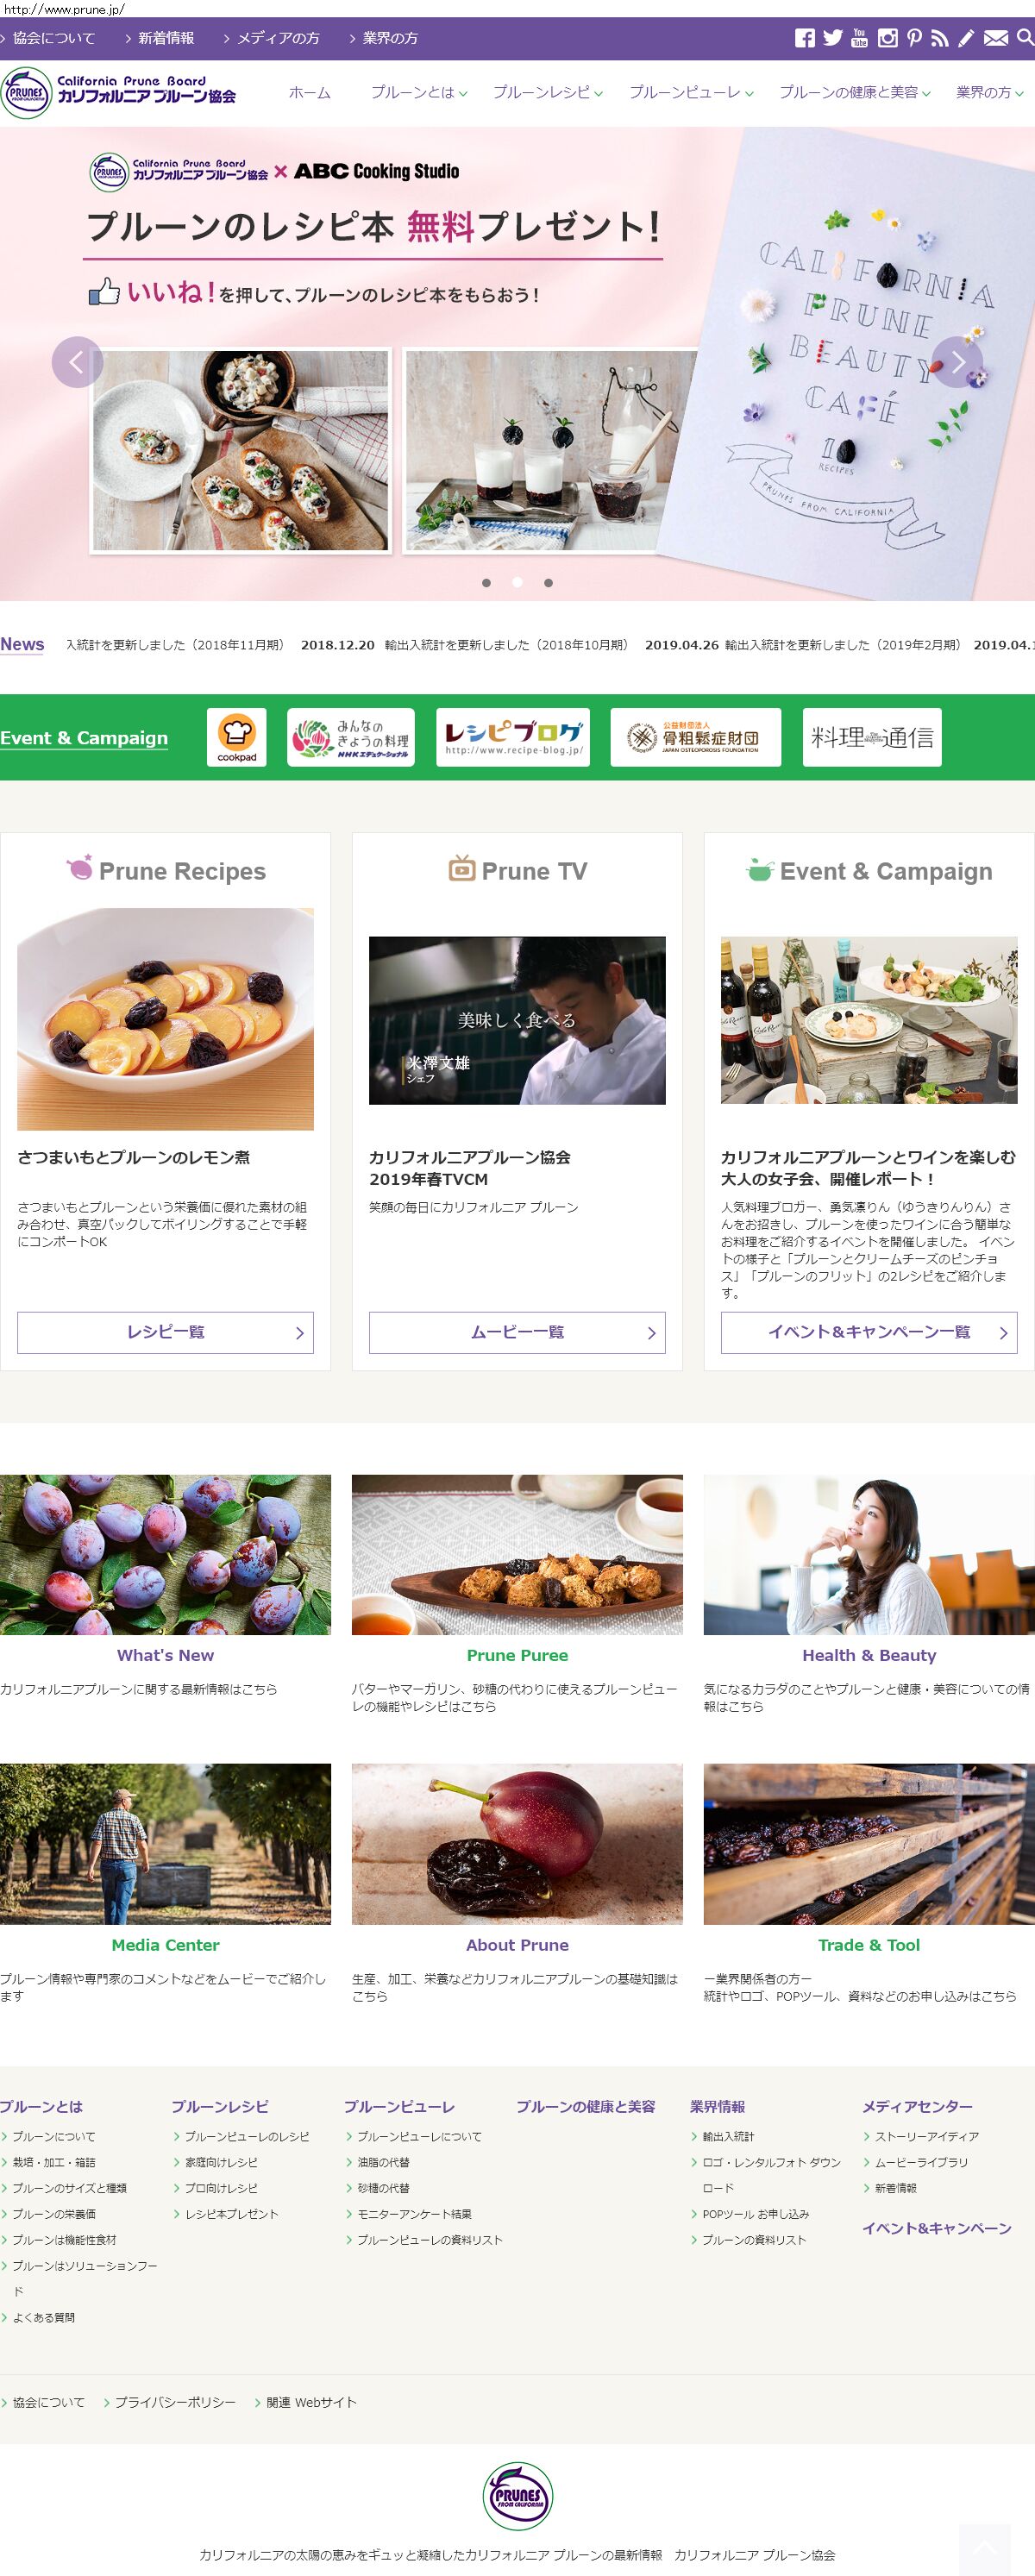Open the Pinterest icon
Viewport: 1035px width, 2576px height.
coord(914,38)
